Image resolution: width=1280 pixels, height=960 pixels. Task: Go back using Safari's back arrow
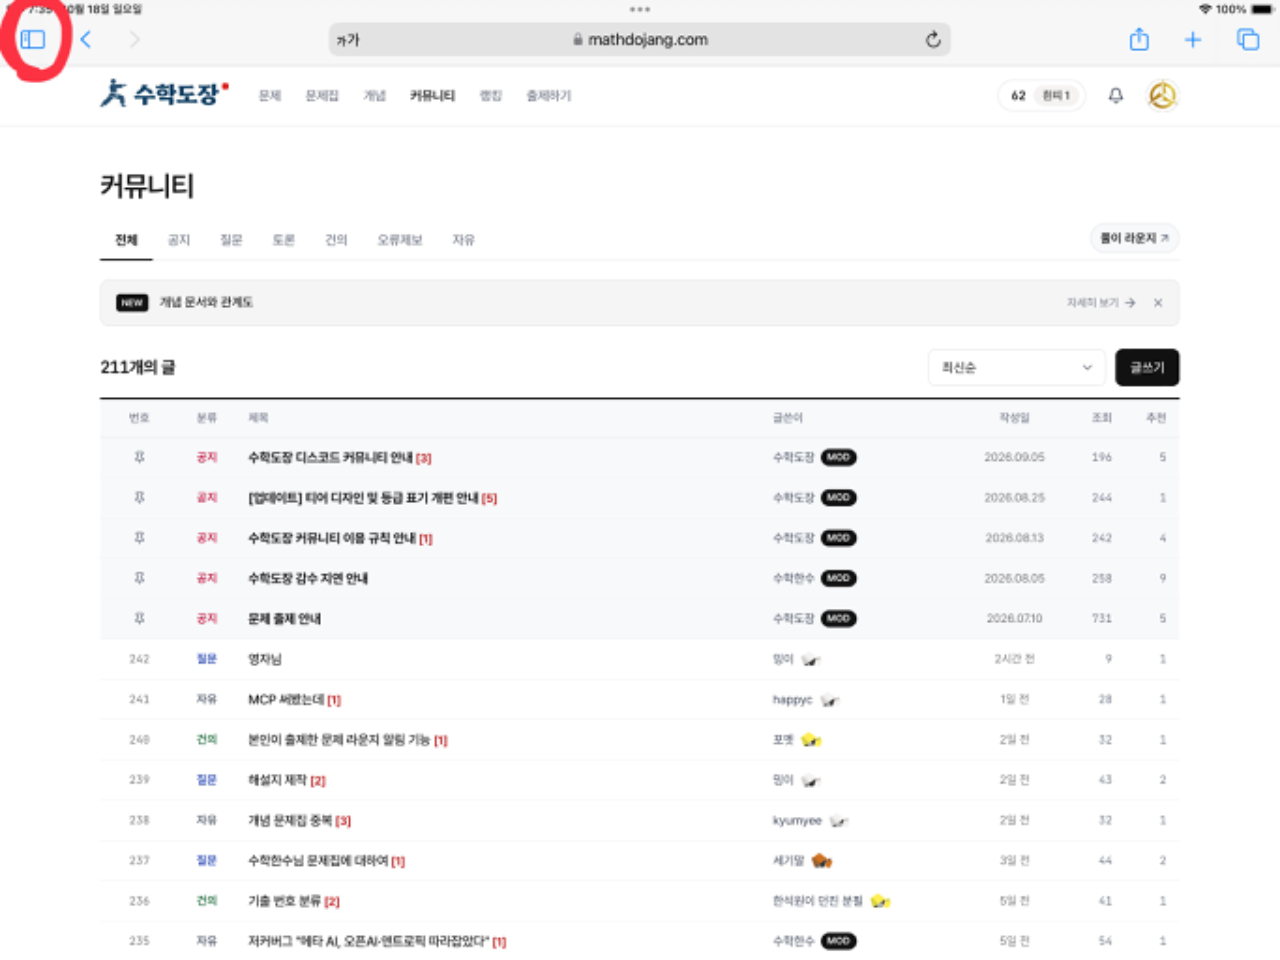pyautogui.click(x=86, y=40)
